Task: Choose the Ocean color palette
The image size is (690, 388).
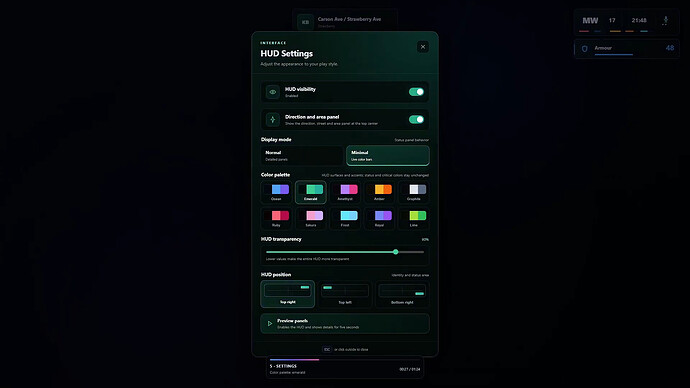Action: pos(276,192)
